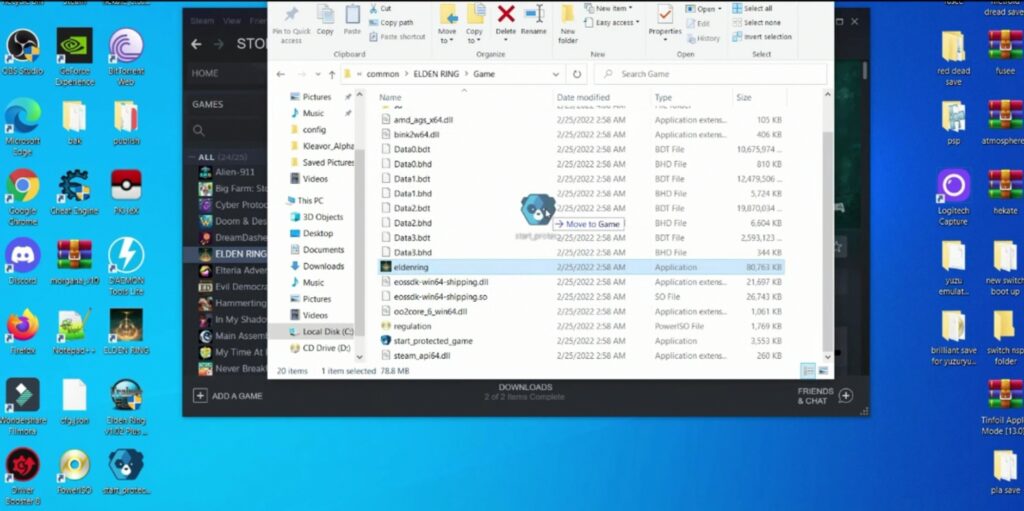Image resolution: width=1024 pixels, height=511 pixels.
Task: Switch to details view layout icon
Action: pos(808,371)
